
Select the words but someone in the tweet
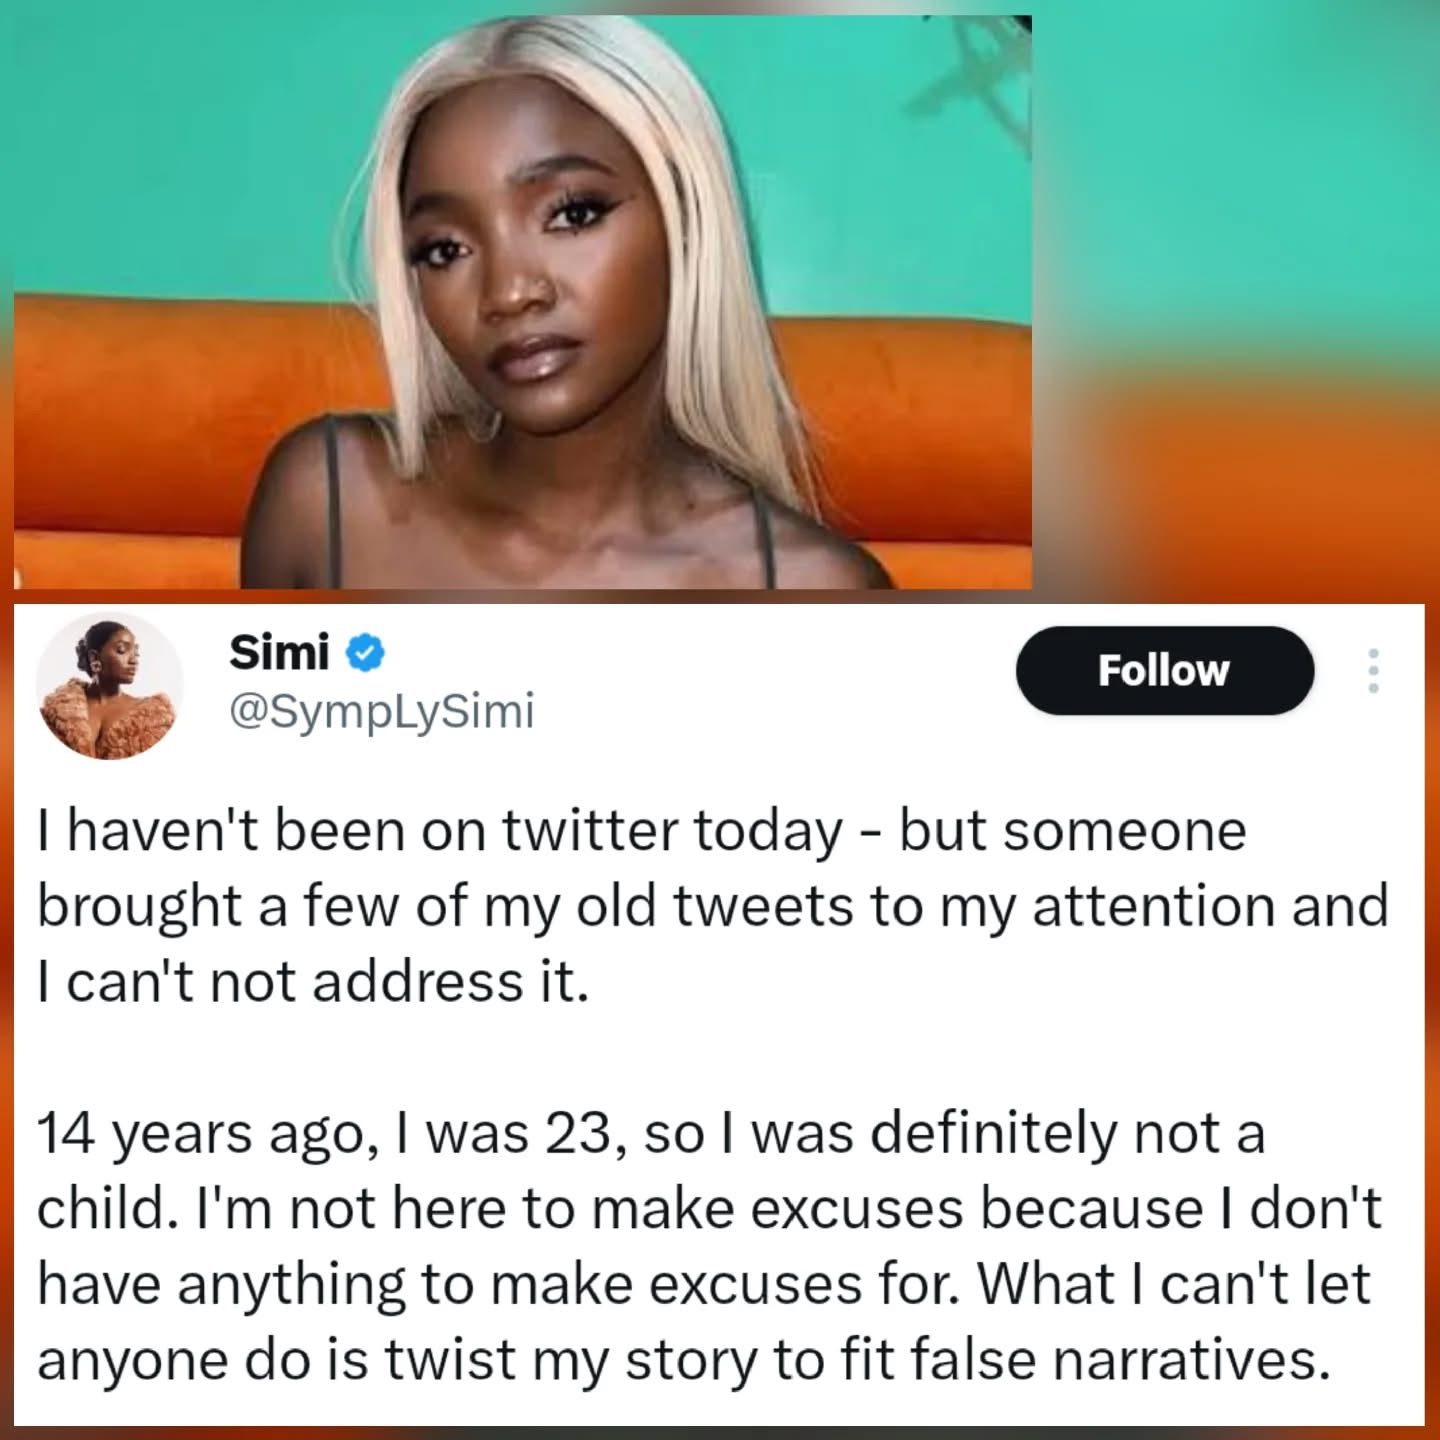click(1073, 830)
